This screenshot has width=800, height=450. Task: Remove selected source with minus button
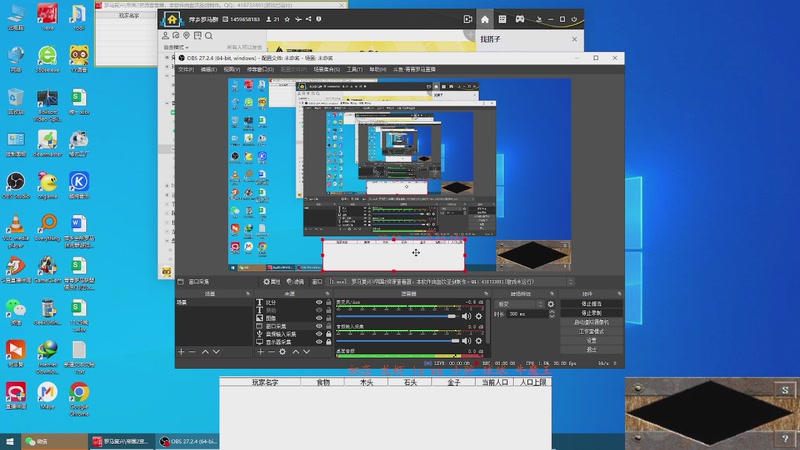click(x=271, y=352)
